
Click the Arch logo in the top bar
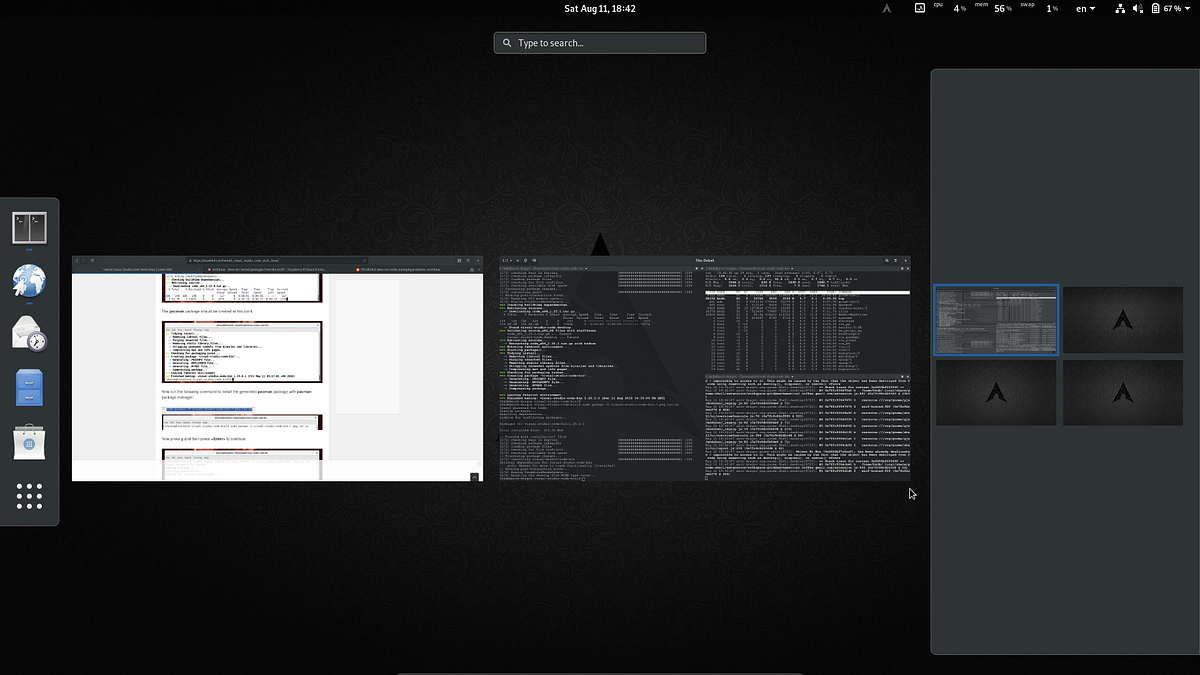coord(886,8)
